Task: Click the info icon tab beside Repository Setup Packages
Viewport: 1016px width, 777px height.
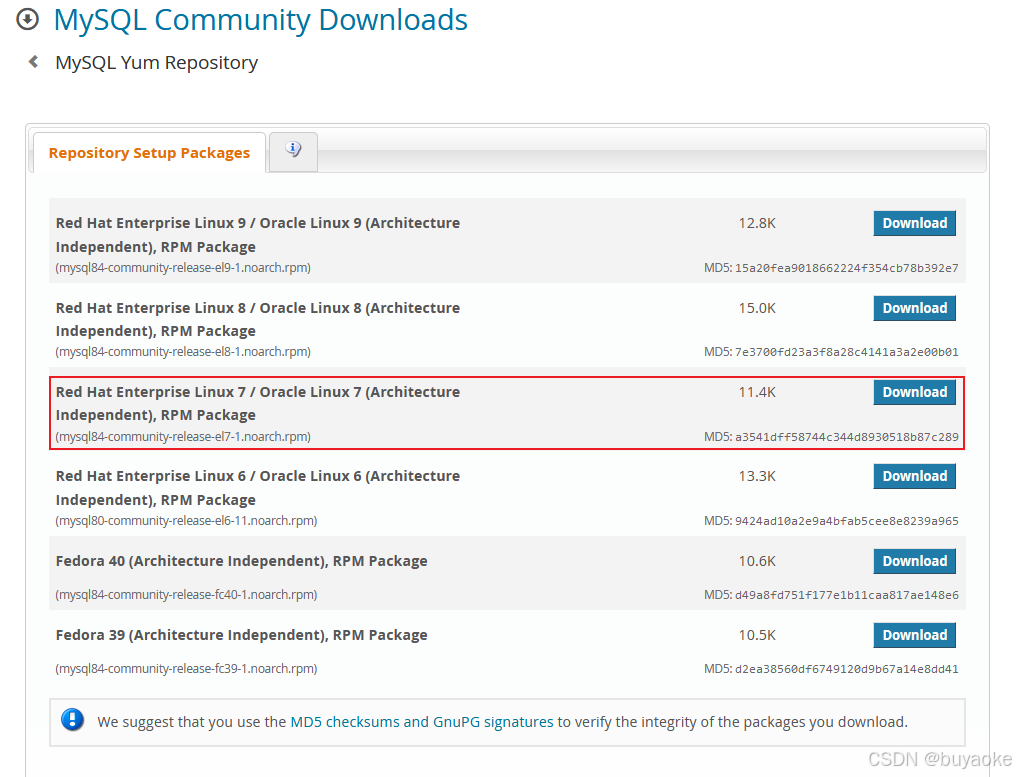Action: 292,149
